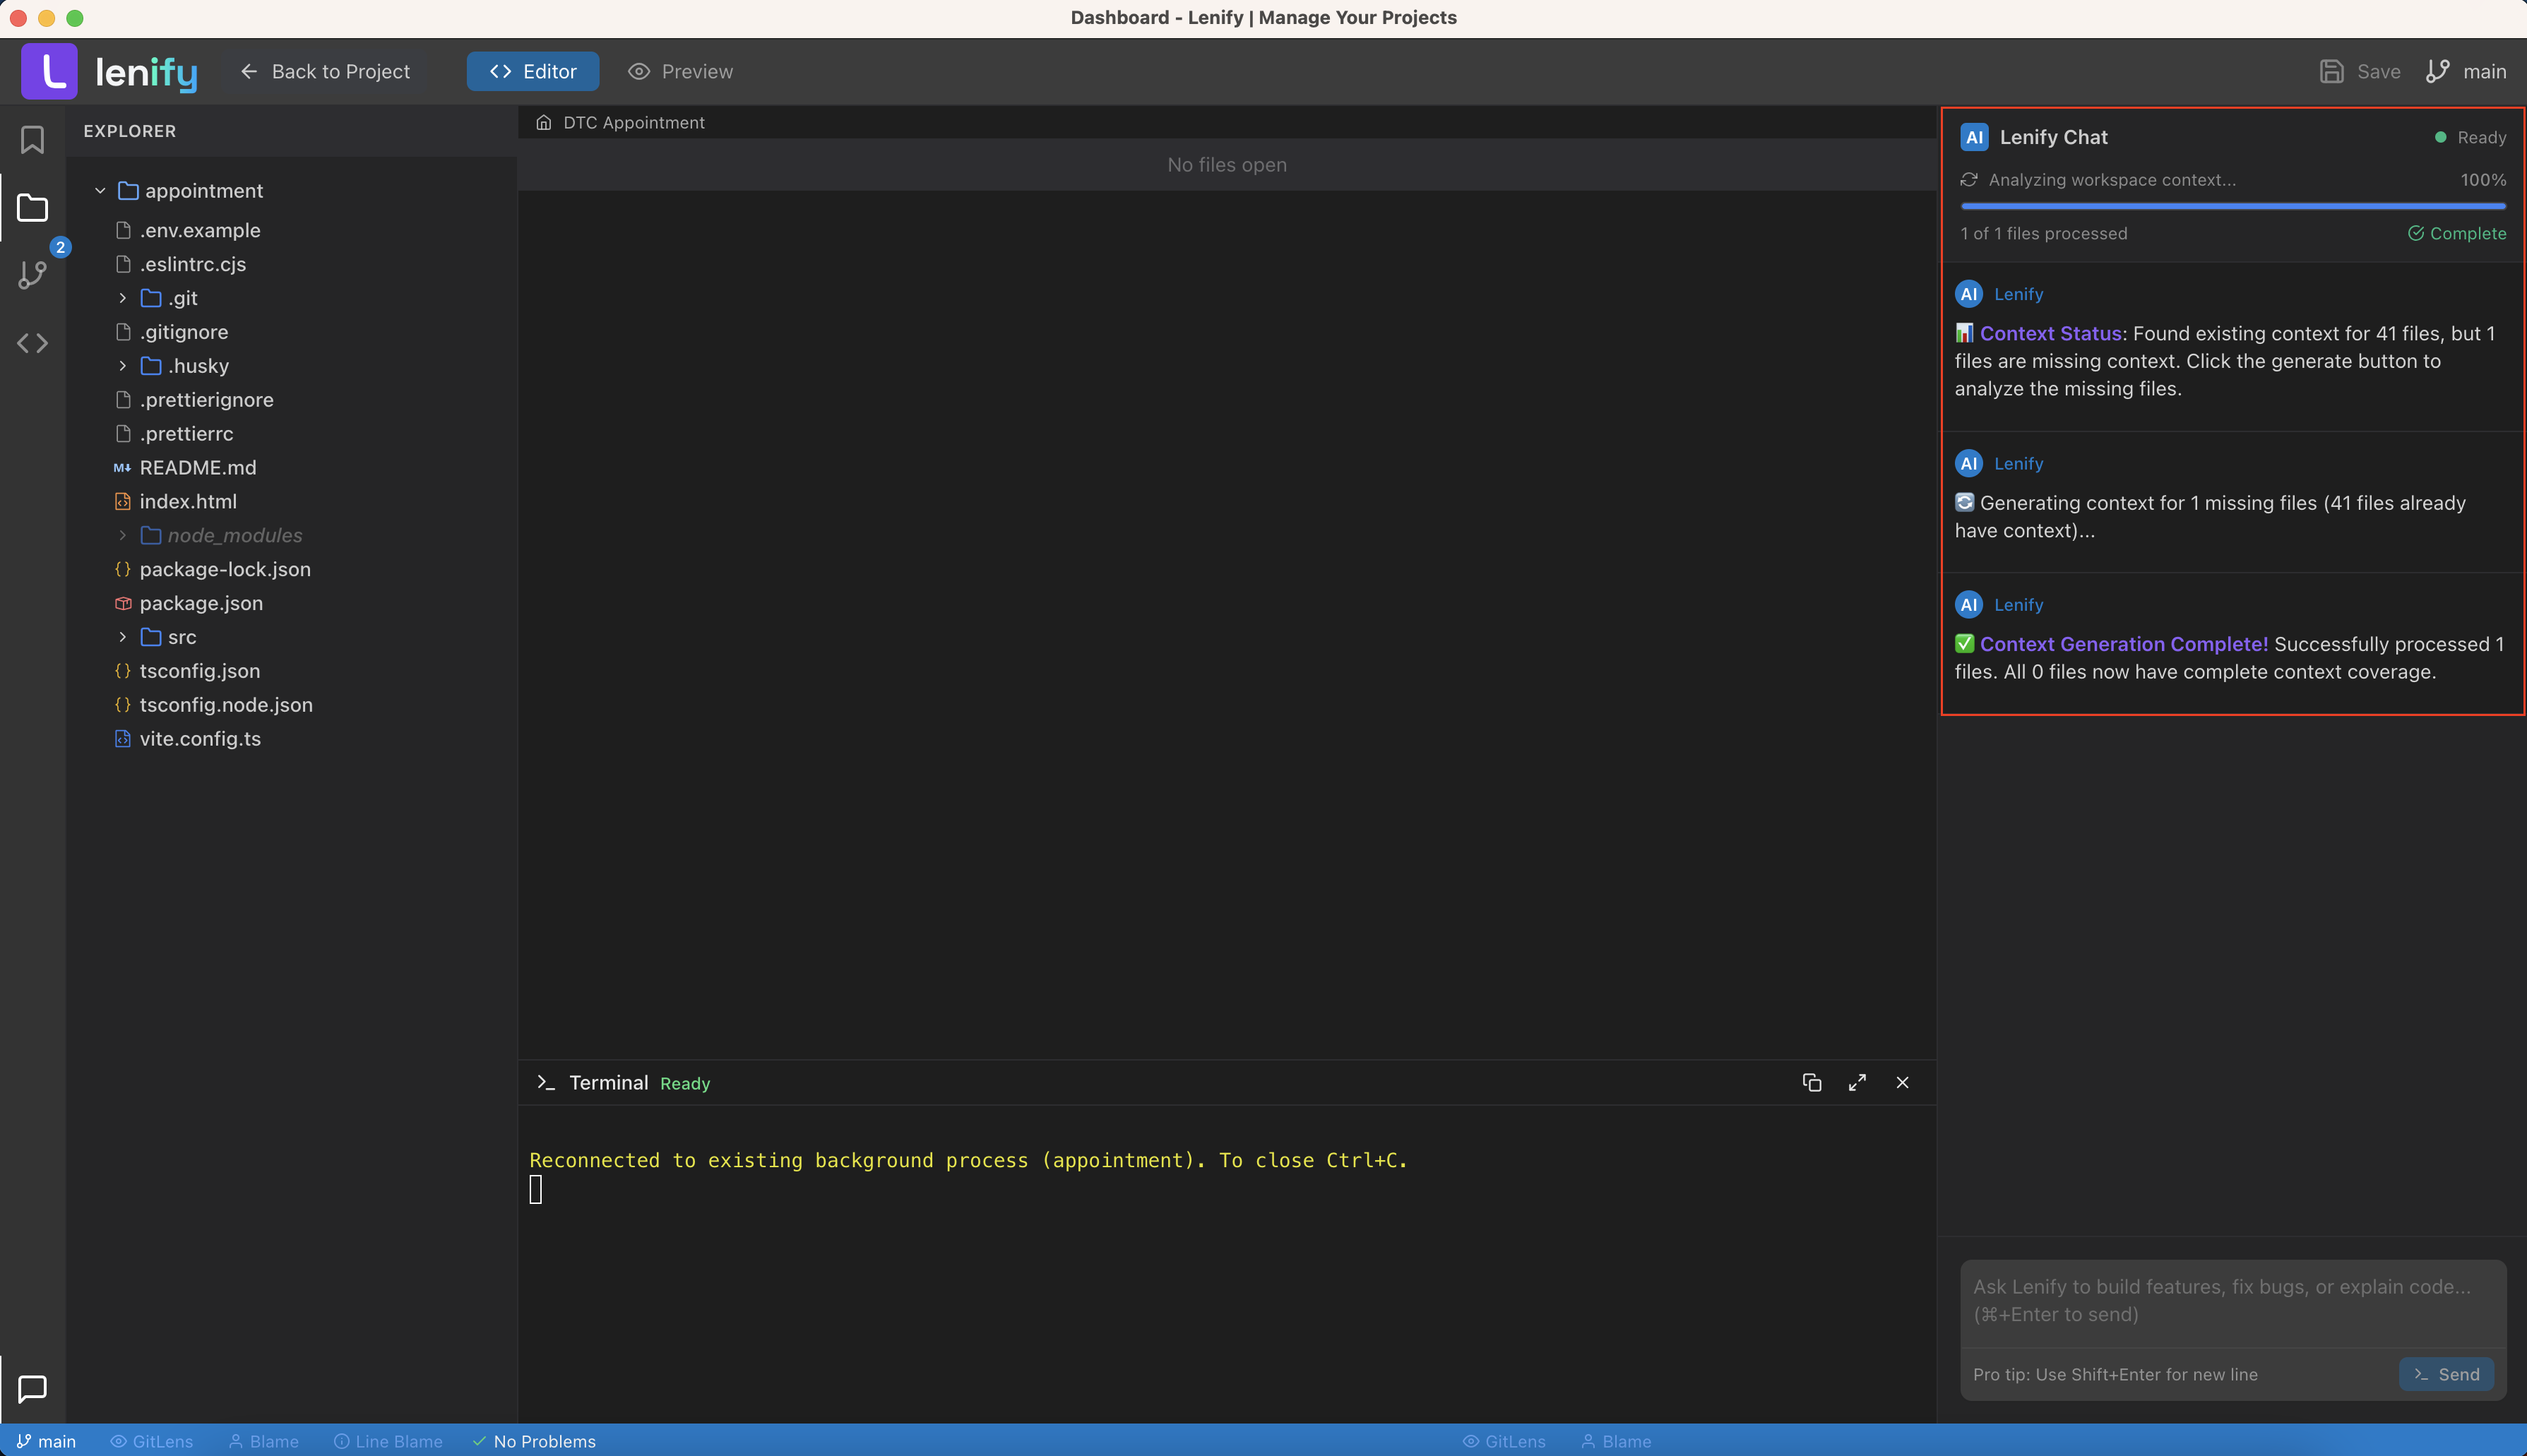Select the code editor icon in the sidebar

32,342
